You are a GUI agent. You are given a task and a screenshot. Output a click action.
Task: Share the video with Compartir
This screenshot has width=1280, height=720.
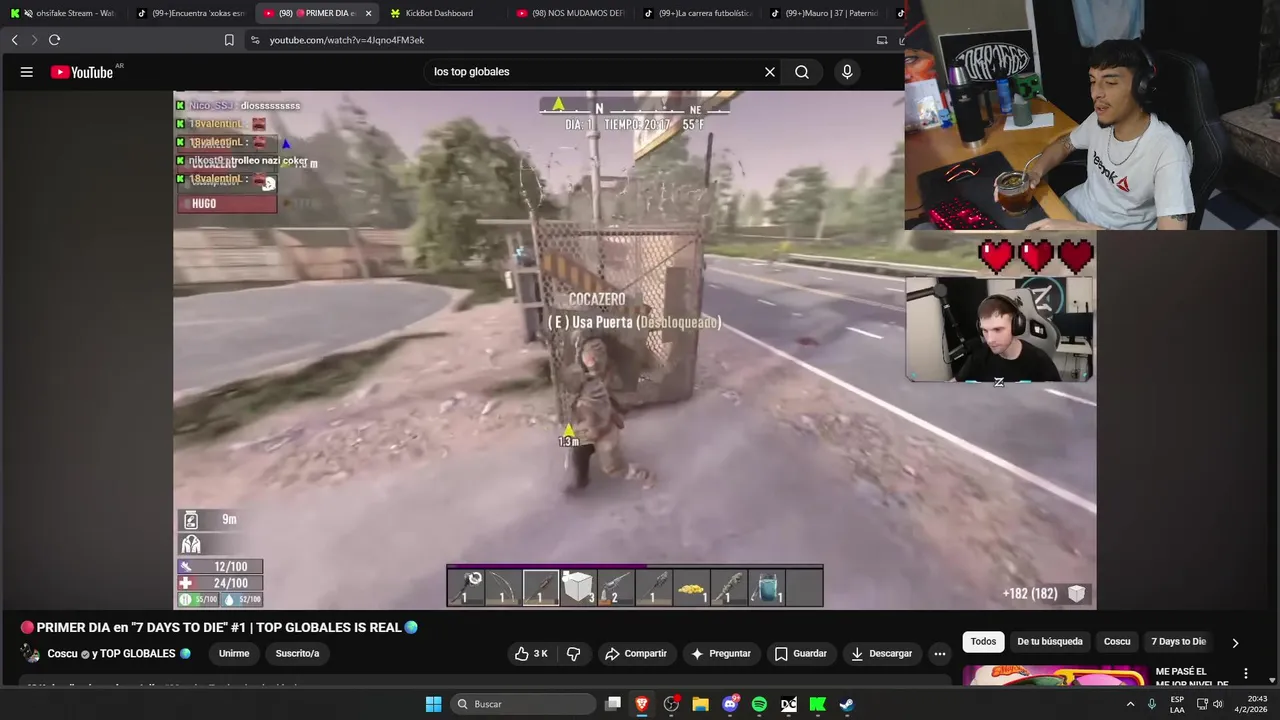pos(636,654)
